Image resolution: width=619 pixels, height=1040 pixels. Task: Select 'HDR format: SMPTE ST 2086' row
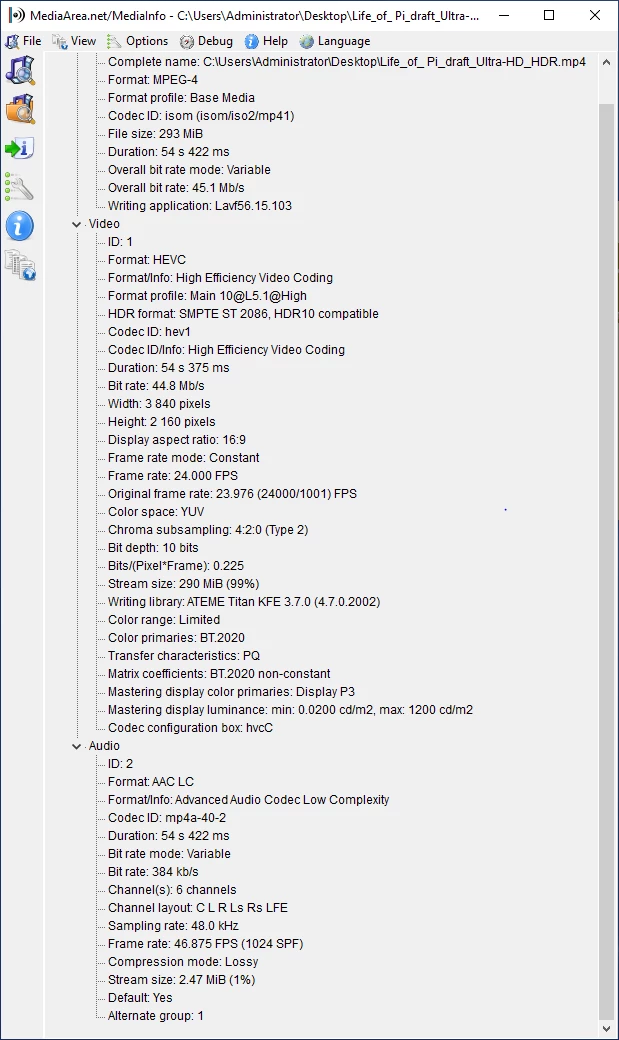pyautogui.click(x=243, y=314)
